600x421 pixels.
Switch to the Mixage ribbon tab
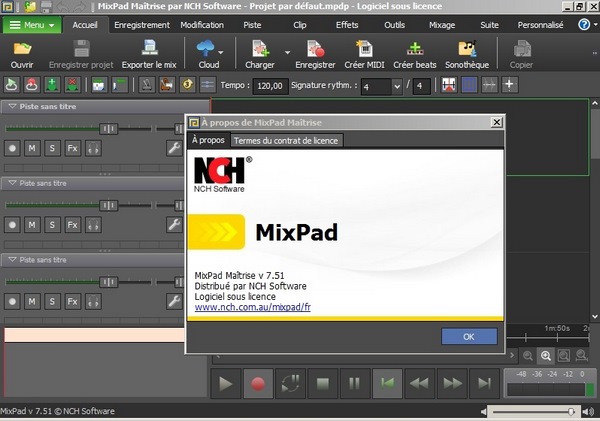pos(442,25)
